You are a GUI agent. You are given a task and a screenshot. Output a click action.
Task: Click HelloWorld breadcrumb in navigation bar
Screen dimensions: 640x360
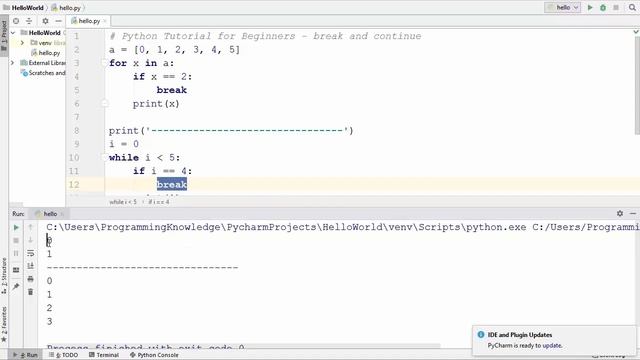[x=24, y=7]
